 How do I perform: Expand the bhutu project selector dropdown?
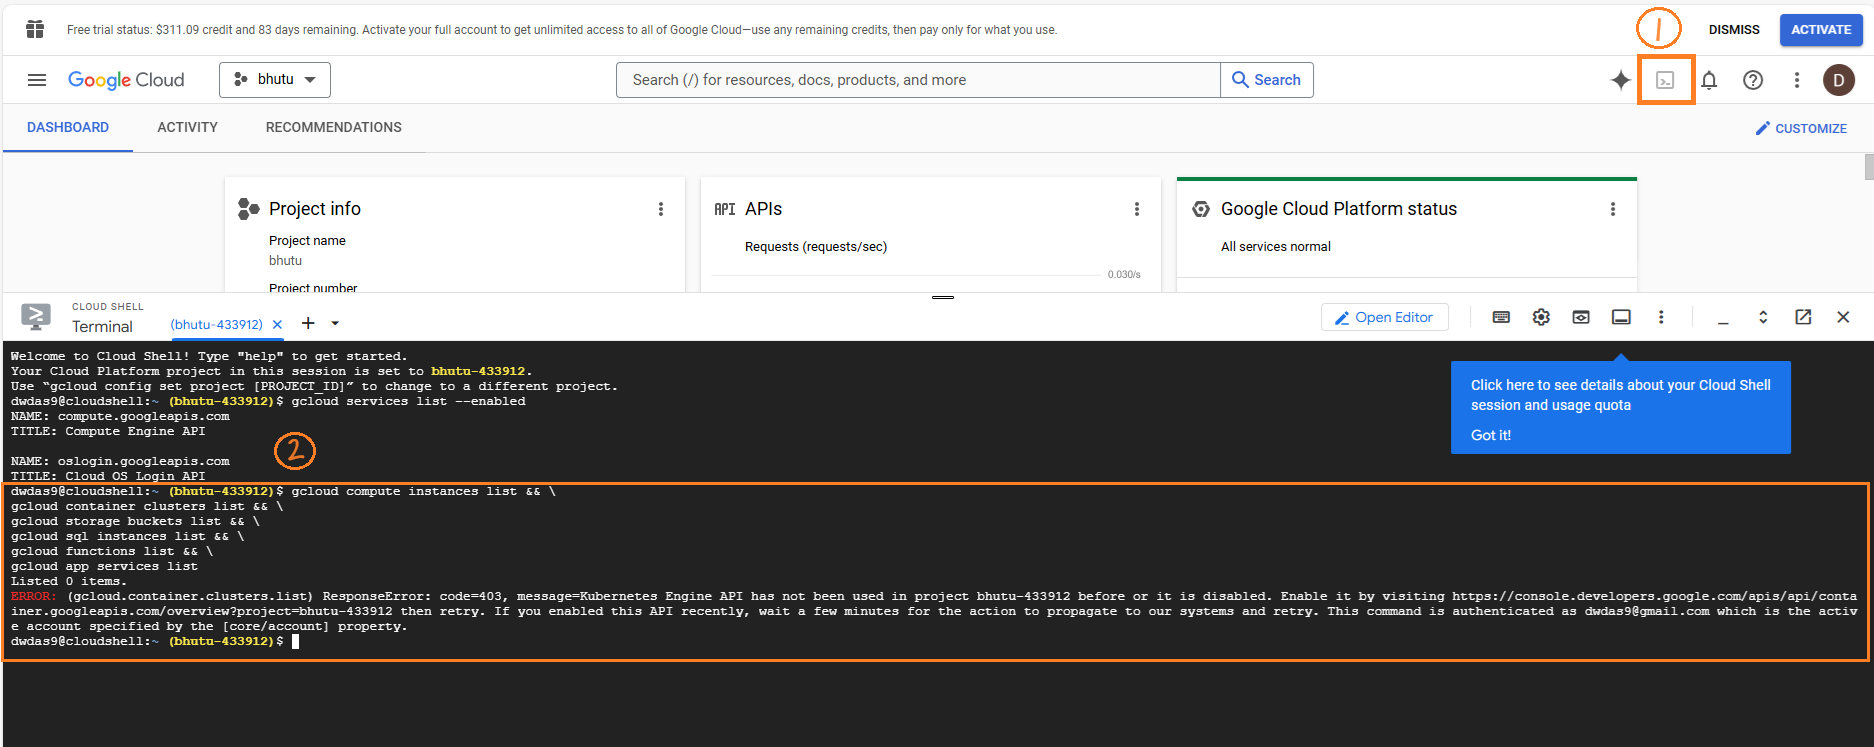pyautogui.click(x=275, y=80)
